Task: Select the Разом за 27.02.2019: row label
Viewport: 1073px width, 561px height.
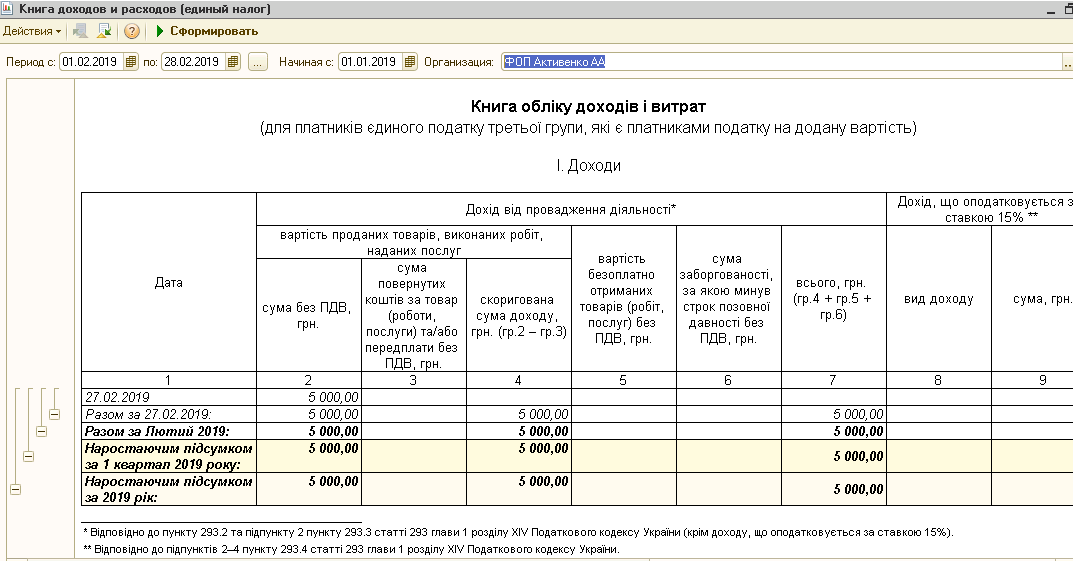Action: 168,415
